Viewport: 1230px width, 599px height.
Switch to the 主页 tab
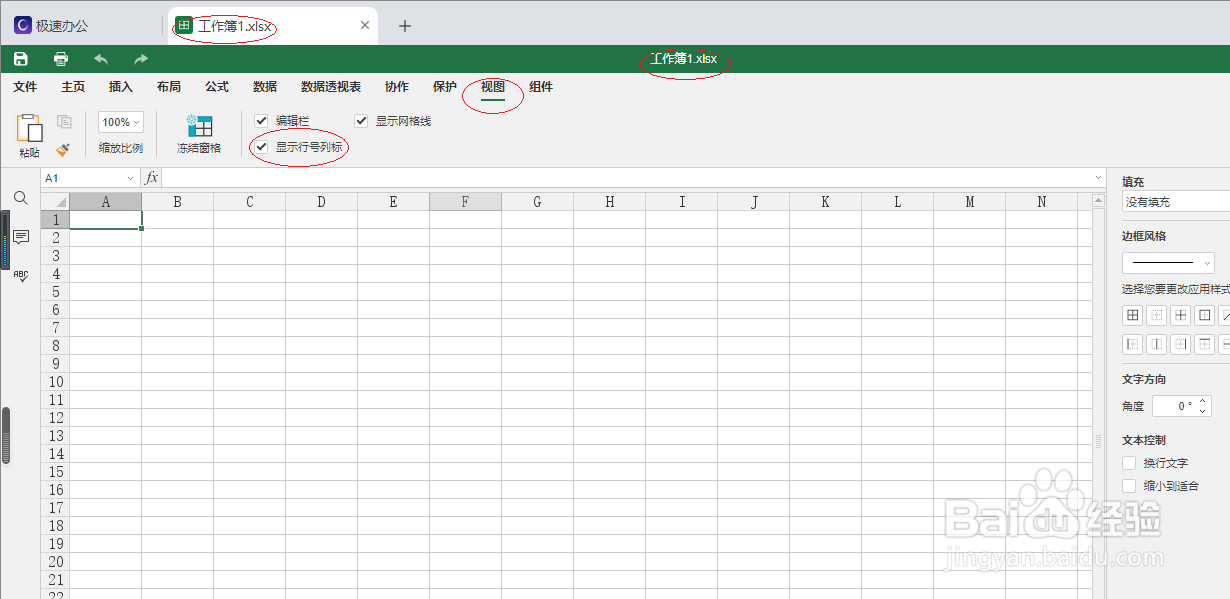[73, 87]
